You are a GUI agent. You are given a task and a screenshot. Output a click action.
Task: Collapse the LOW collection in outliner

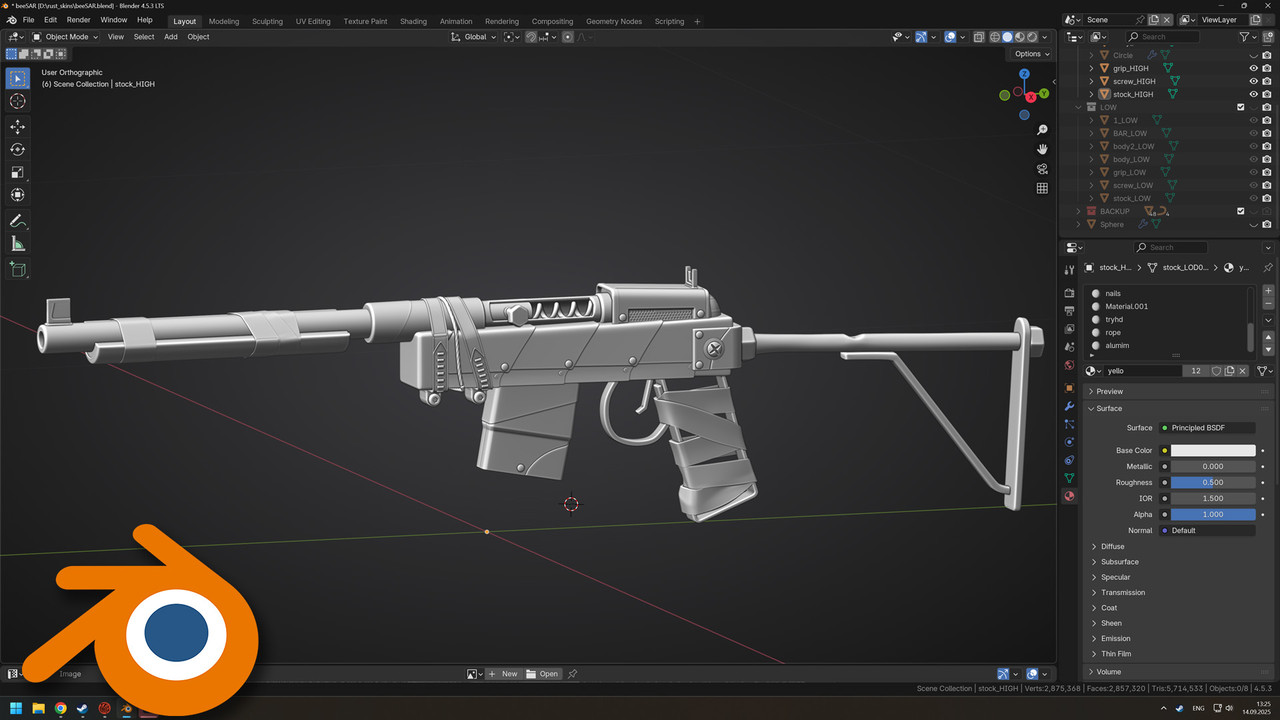pos(1079,107)
